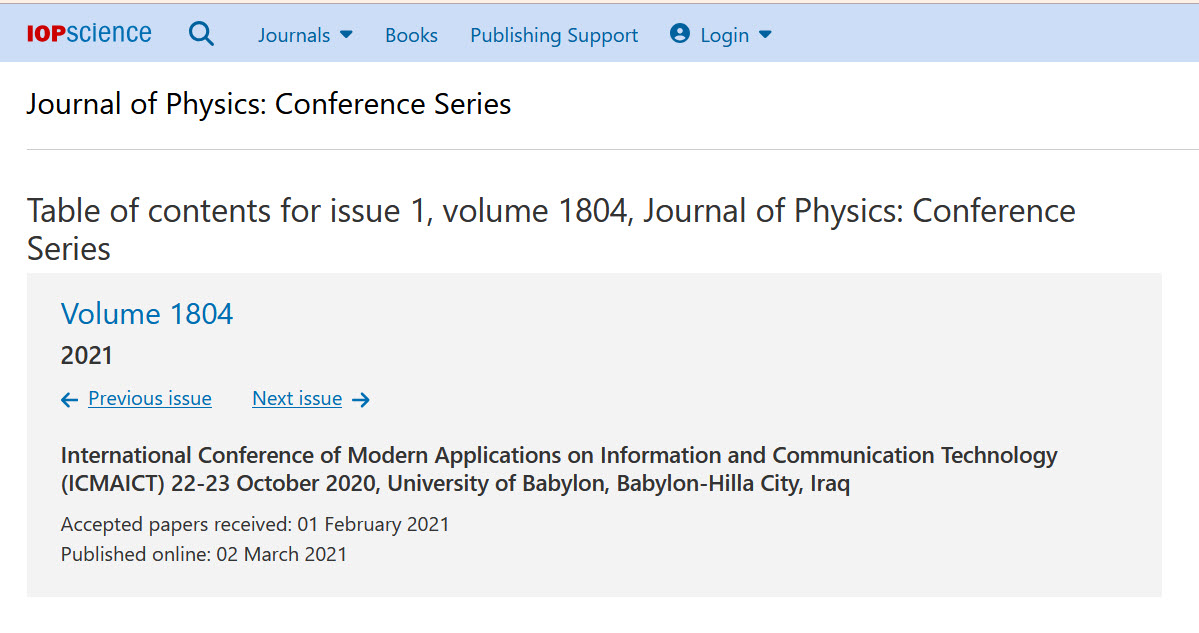Viewport: 1199px width, 633px height.
Task: Open the Journal of Physics: Conference Series title
Action: 268,104
